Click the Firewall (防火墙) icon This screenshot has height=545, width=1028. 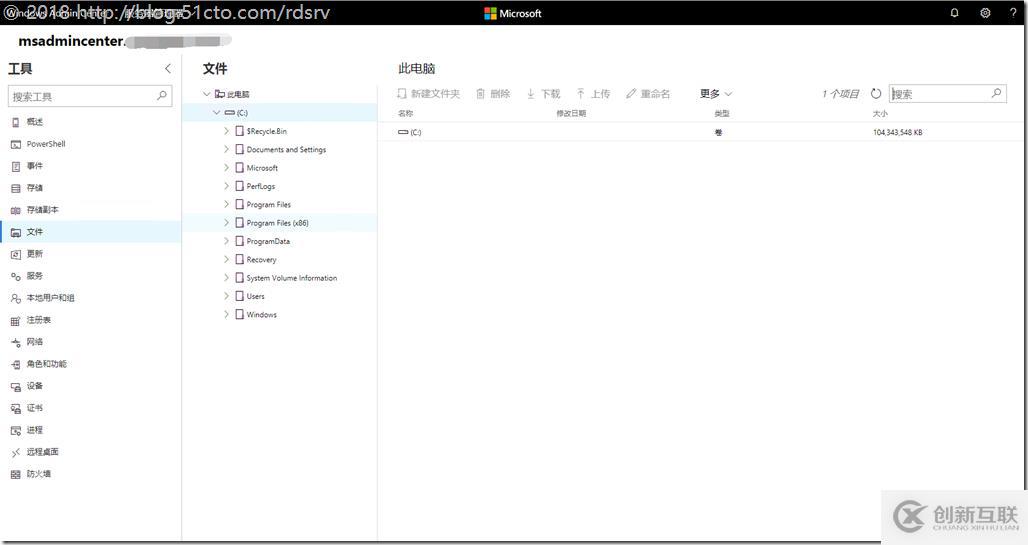coord(16,474)
